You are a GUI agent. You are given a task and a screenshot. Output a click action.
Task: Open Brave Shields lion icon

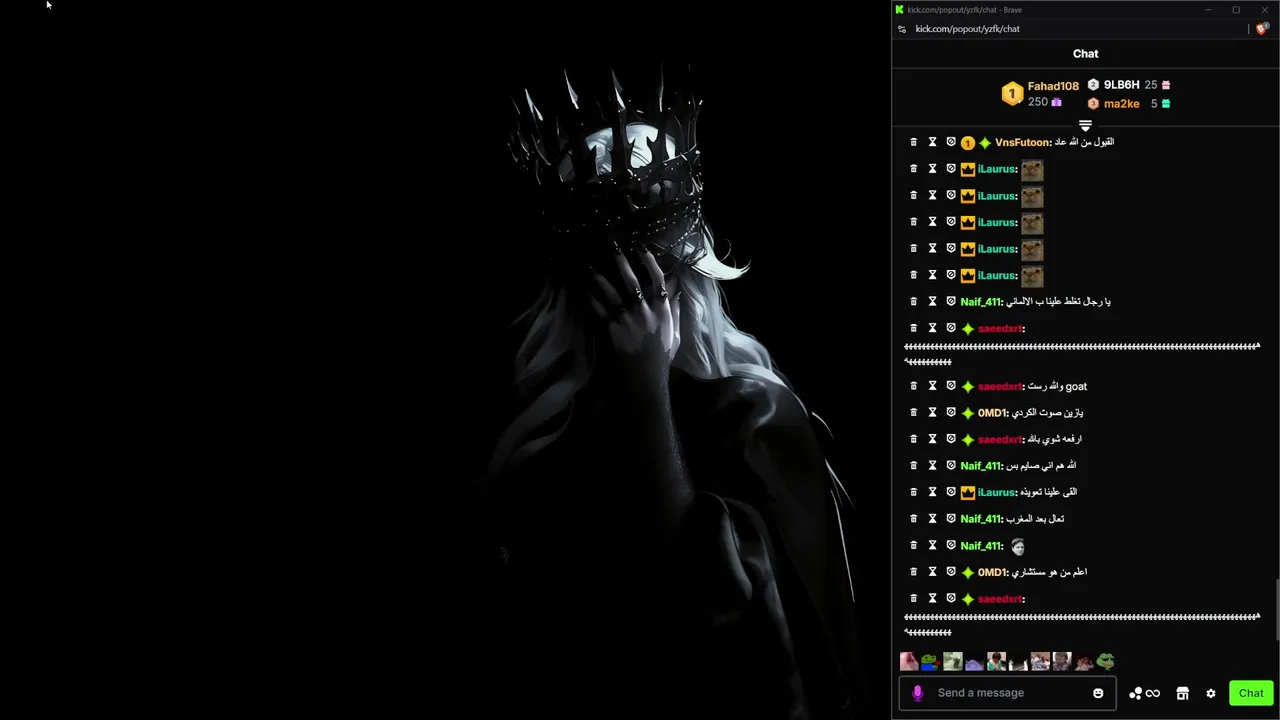point(1262,29)
